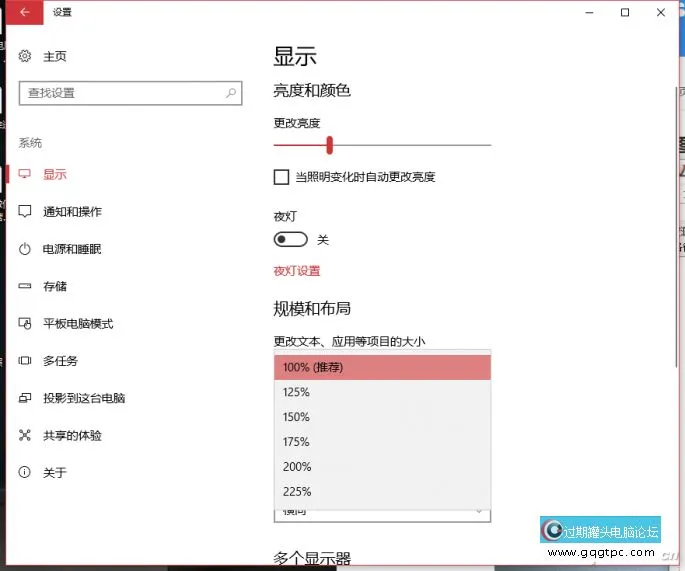Screen dimensions: 685x571
Task: Click the vertical scrollbar of settings window
Action: click(677, 227)
